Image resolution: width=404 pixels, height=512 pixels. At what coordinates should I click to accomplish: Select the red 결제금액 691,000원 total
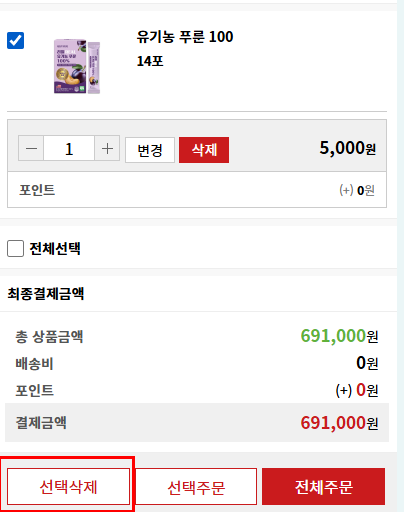tap(339, 423)
